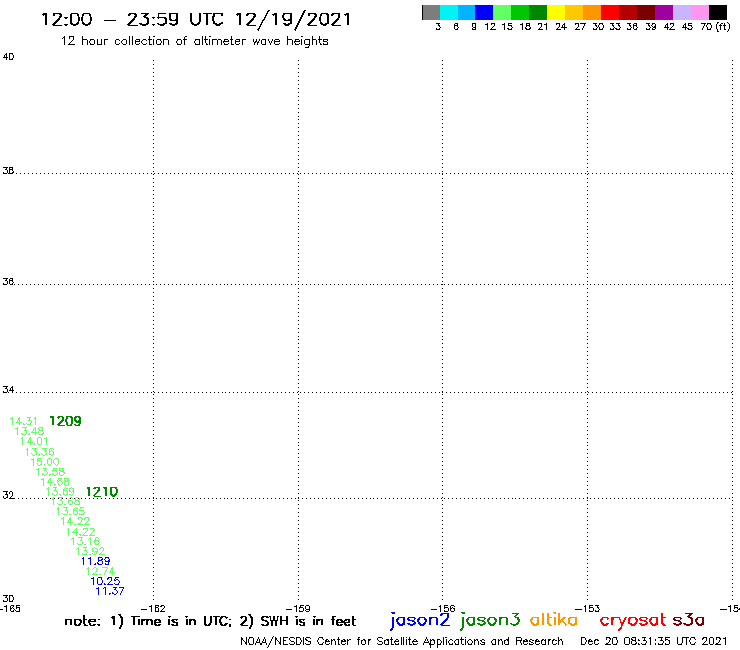Click the value 13.92

click(x=90, y=551)
